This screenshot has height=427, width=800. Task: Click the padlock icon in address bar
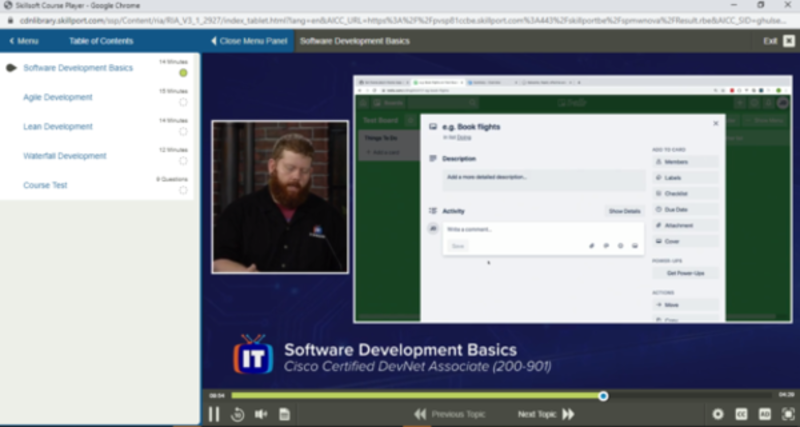pyautogui.click(x=10, y=20)
